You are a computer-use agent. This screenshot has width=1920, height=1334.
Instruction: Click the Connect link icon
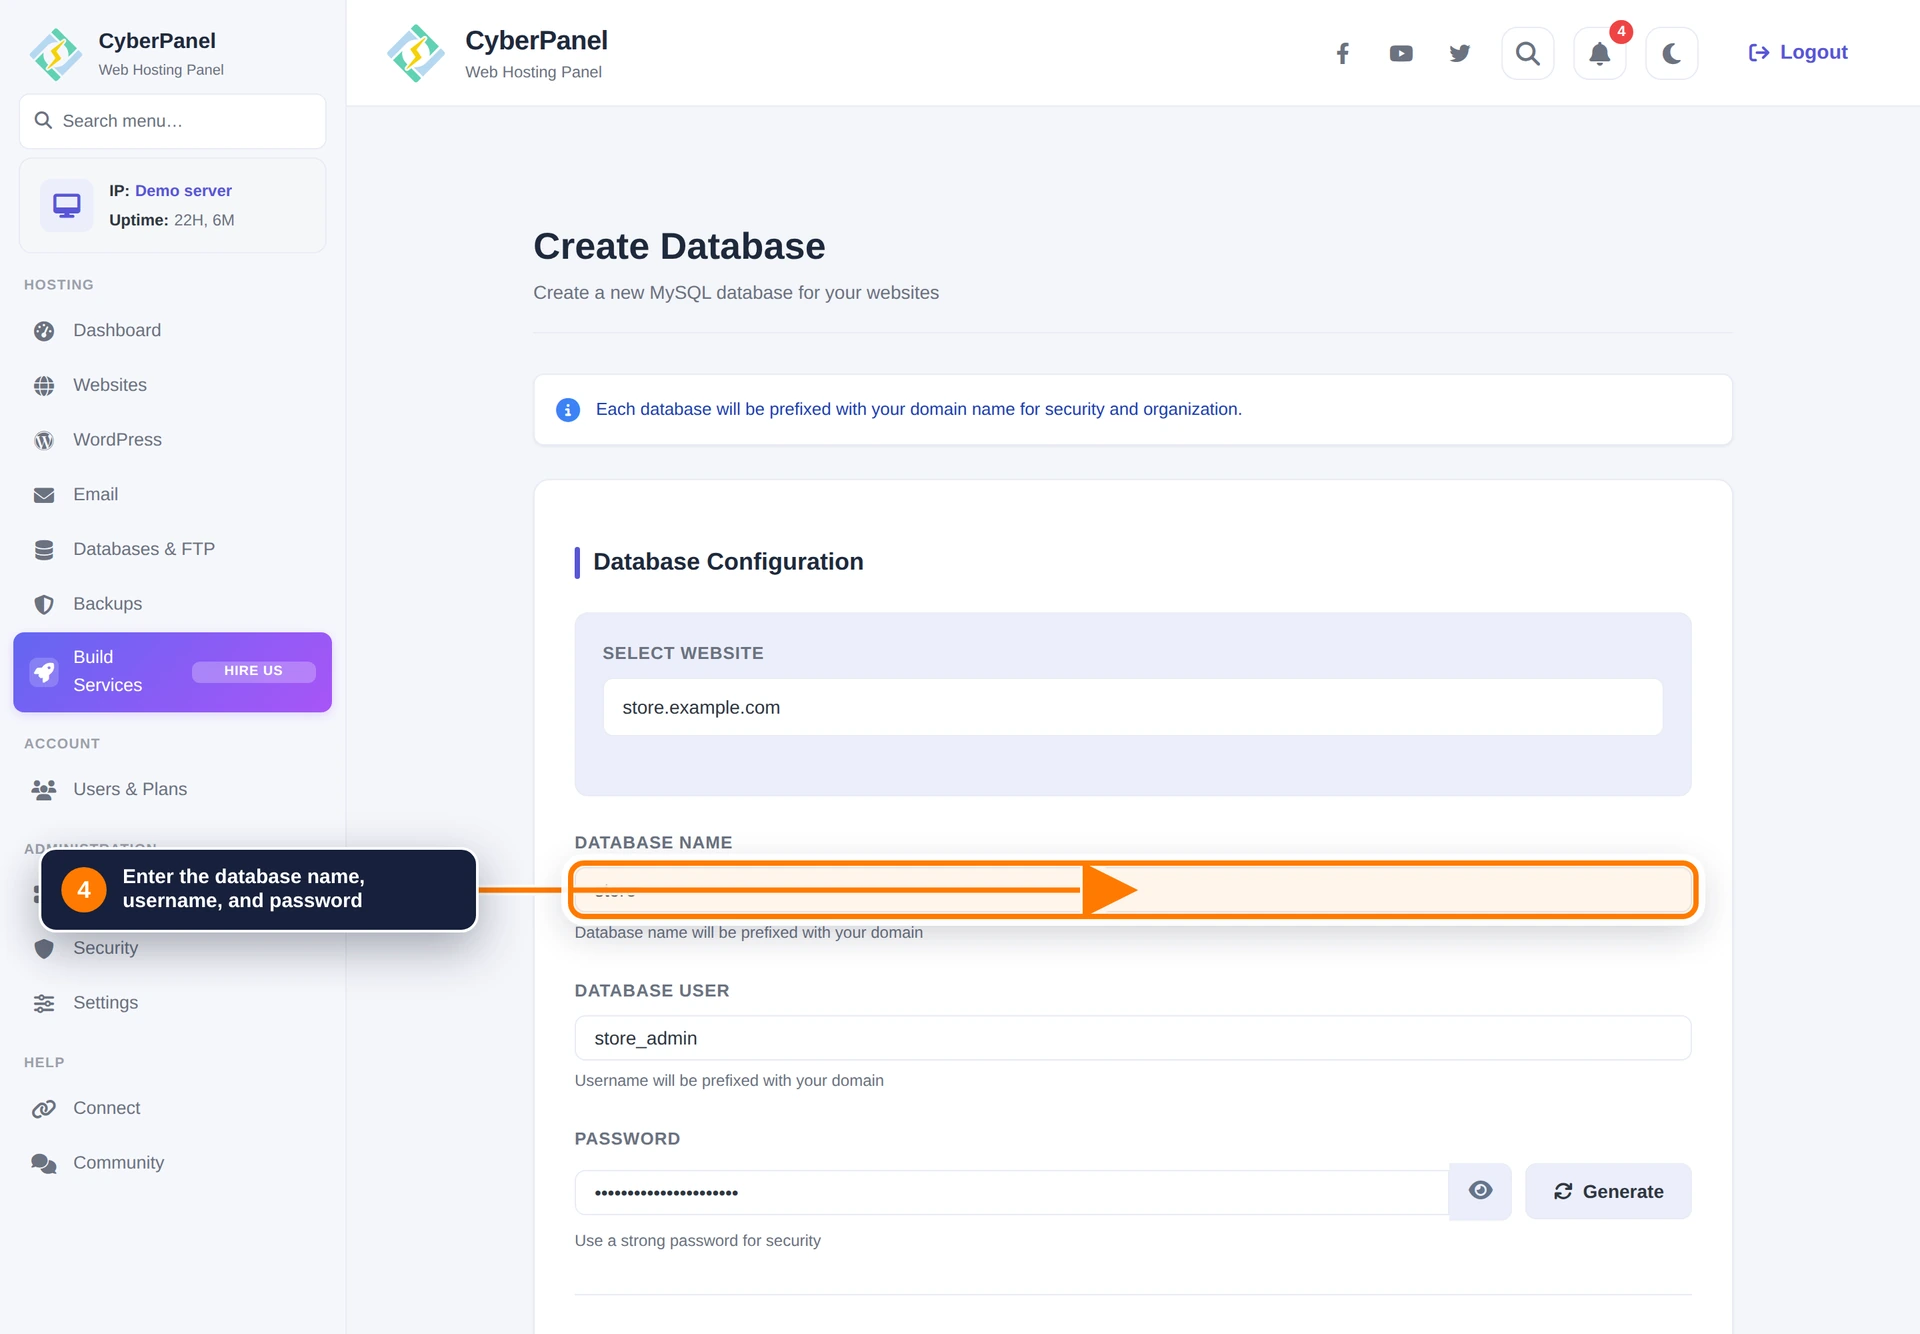click(44, 1109)
